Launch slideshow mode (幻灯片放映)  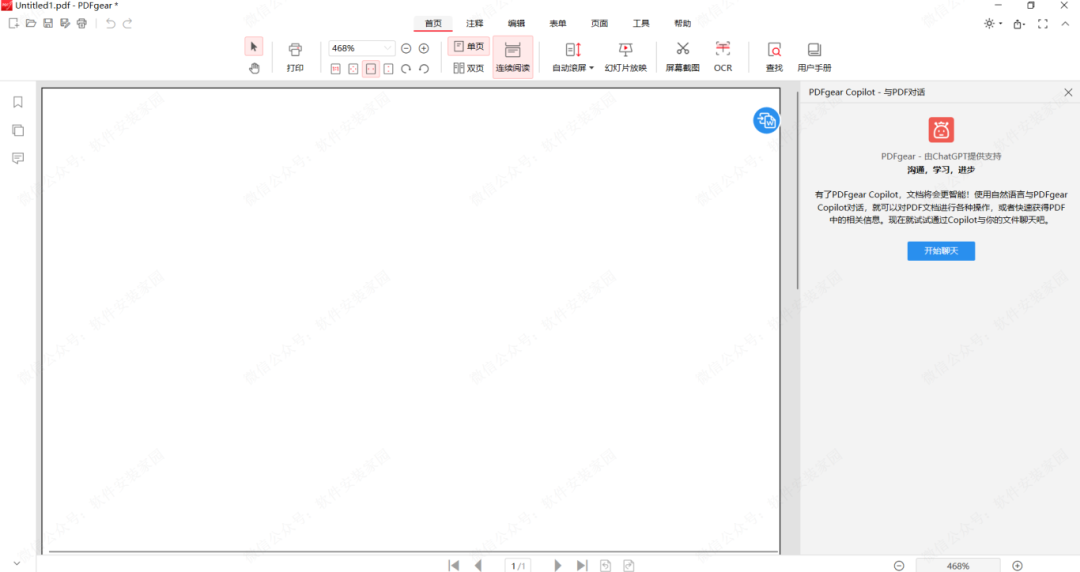(x=625, y=56)
